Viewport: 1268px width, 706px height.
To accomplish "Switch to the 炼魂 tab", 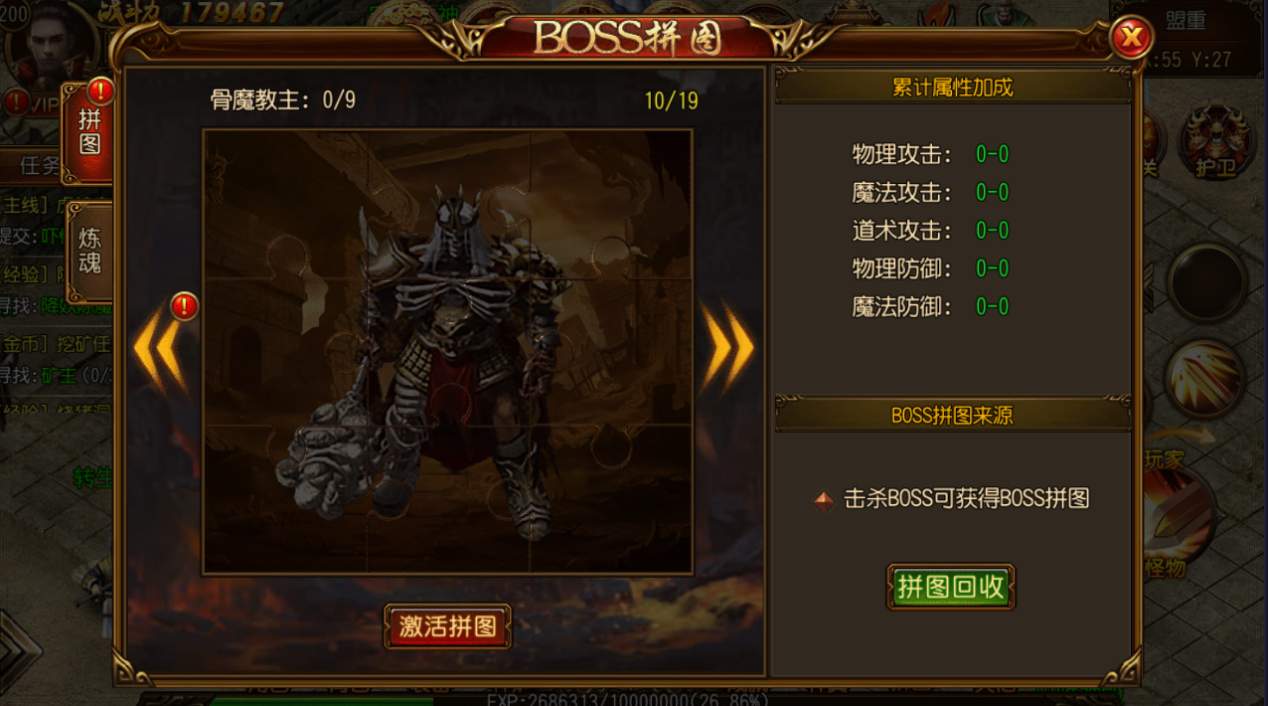I will pyautogui.click(x=89, y=250).
